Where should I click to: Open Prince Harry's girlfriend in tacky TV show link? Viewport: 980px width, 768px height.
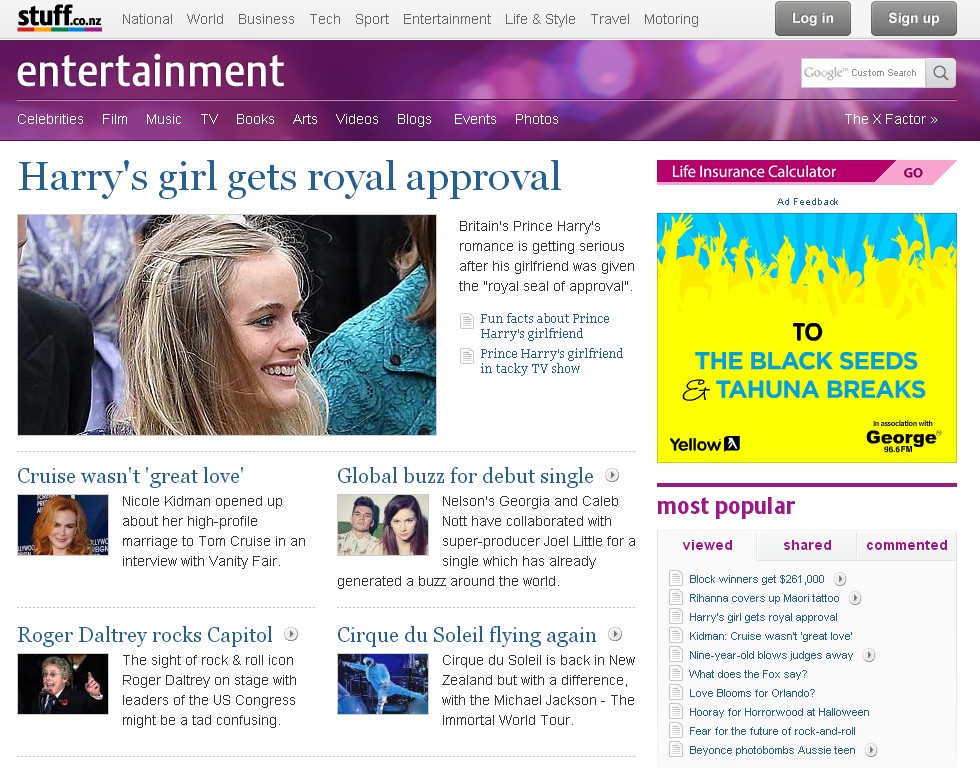pos(551,361)
